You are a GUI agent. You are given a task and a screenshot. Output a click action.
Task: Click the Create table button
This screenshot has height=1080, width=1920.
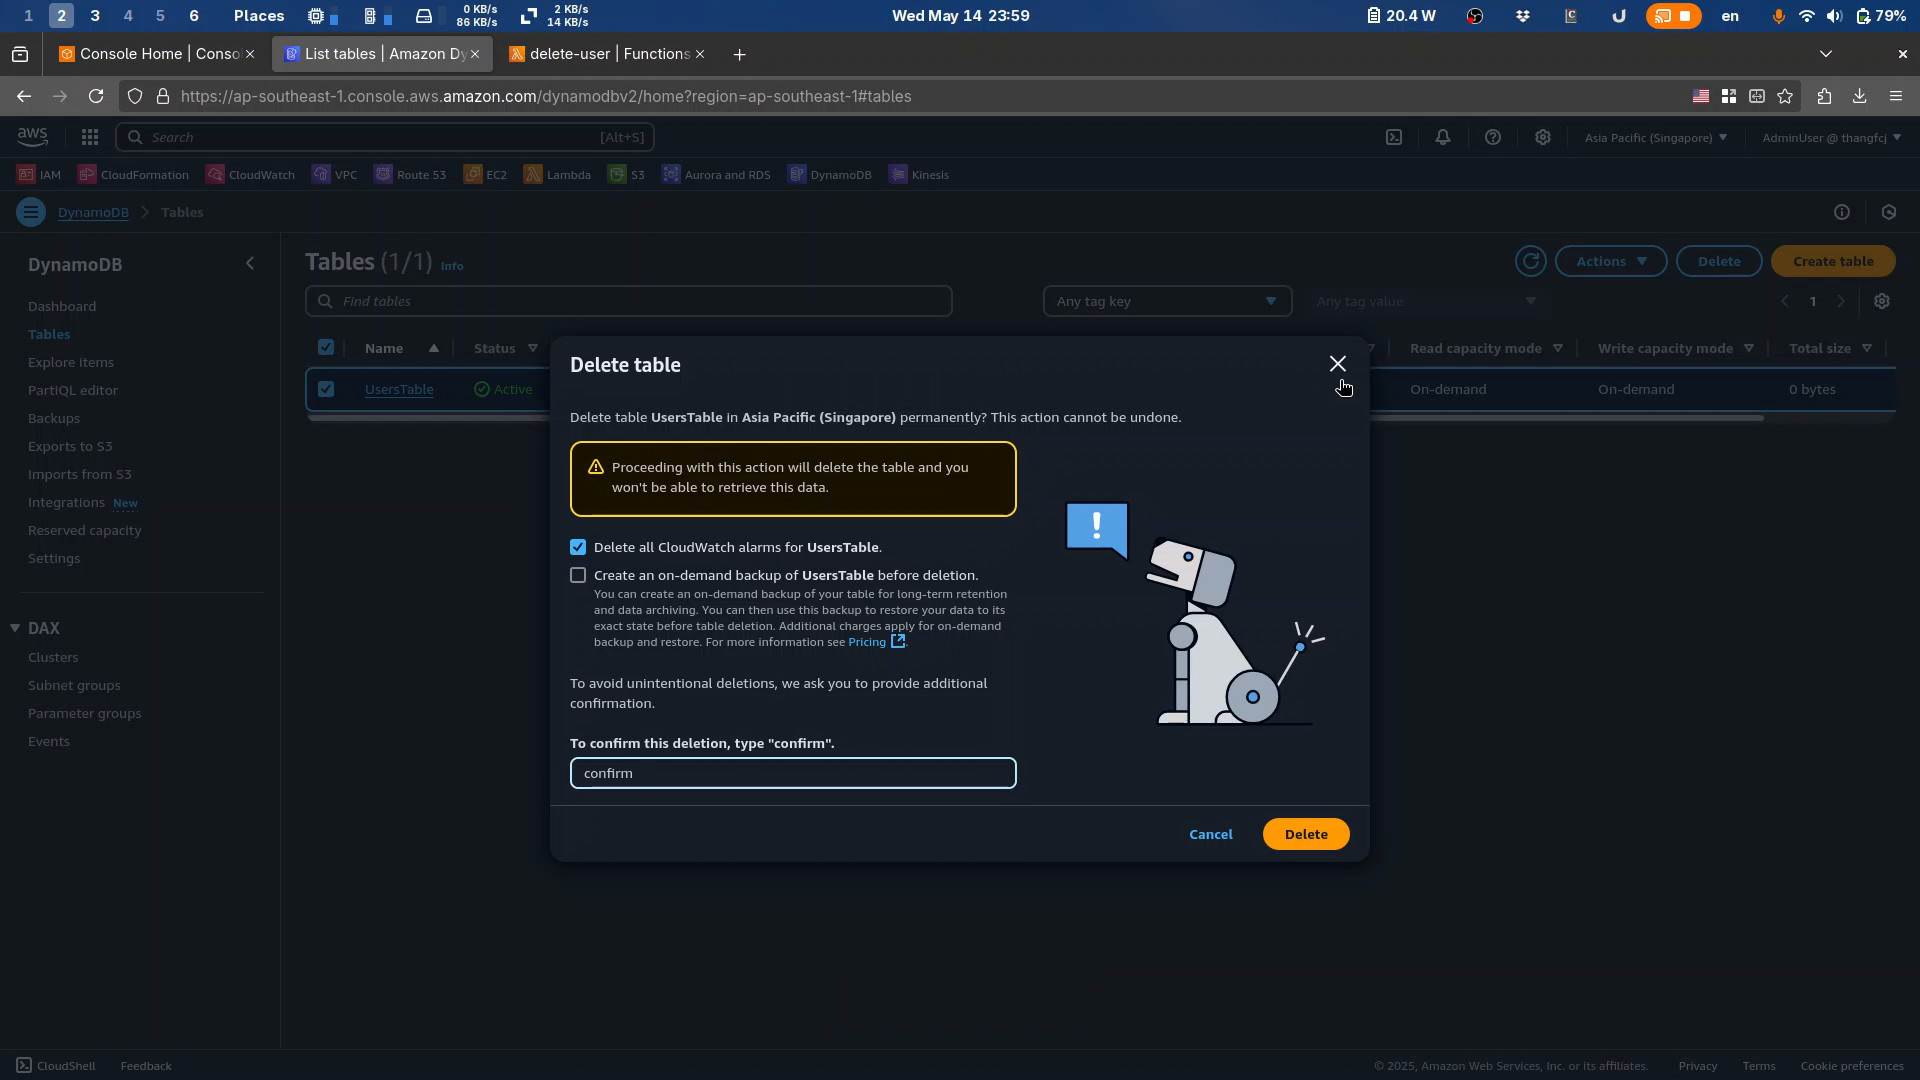coord(1833,261)
